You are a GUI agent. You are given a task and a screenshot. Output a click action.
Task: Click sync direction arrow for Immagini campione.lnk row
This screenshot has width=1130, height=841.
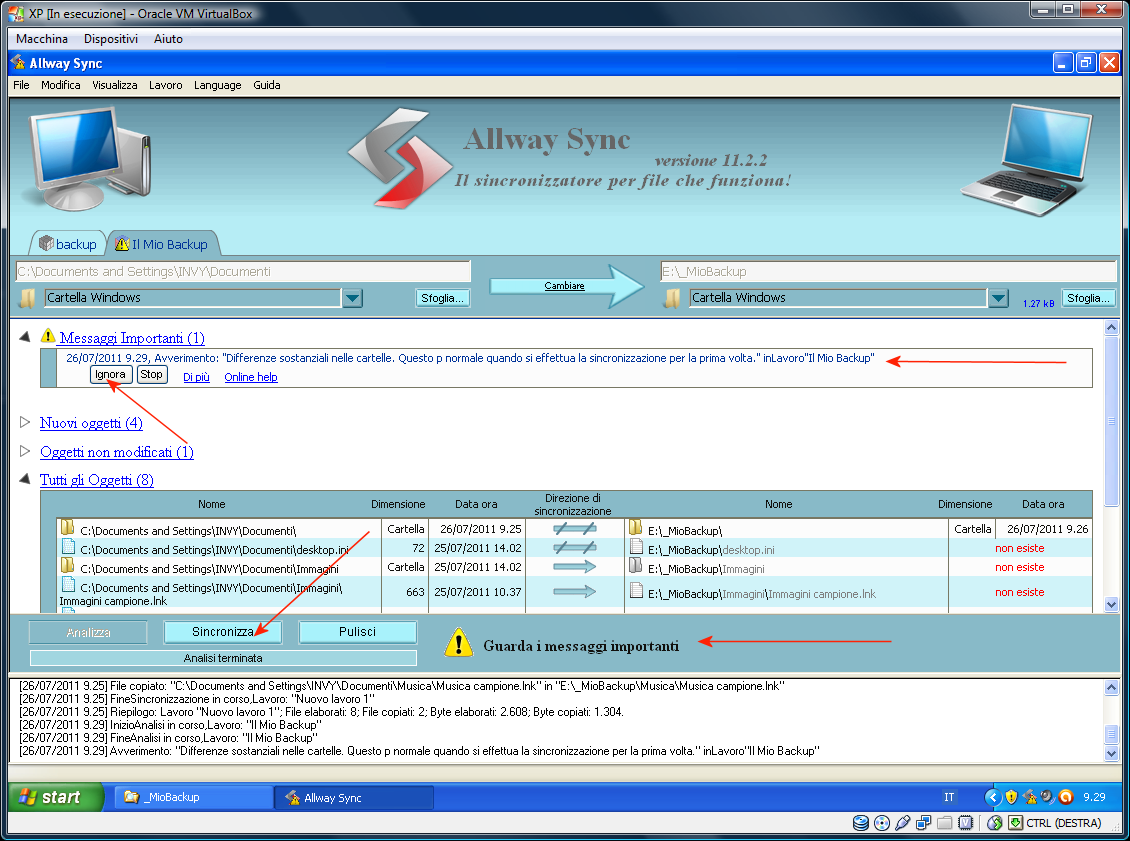coord(574,592)
